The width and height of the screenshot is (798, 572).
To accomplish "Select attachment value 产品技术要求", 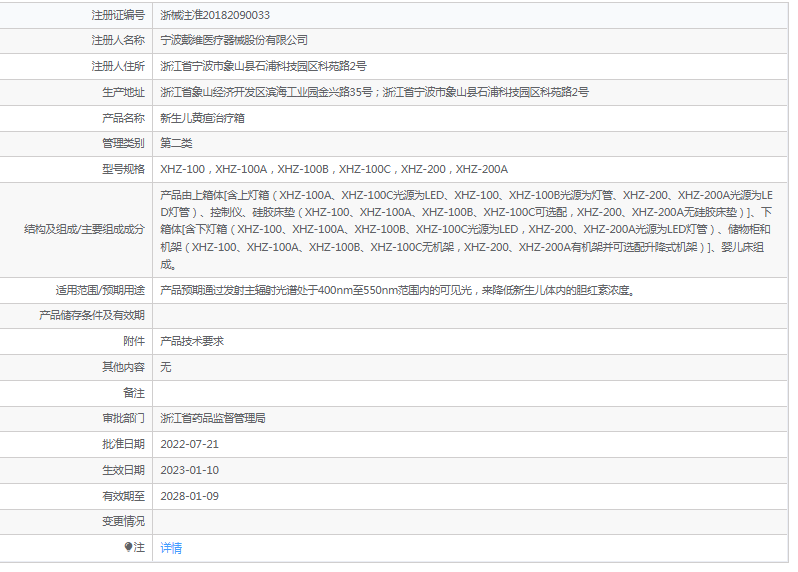I will (x=192, y=341).
